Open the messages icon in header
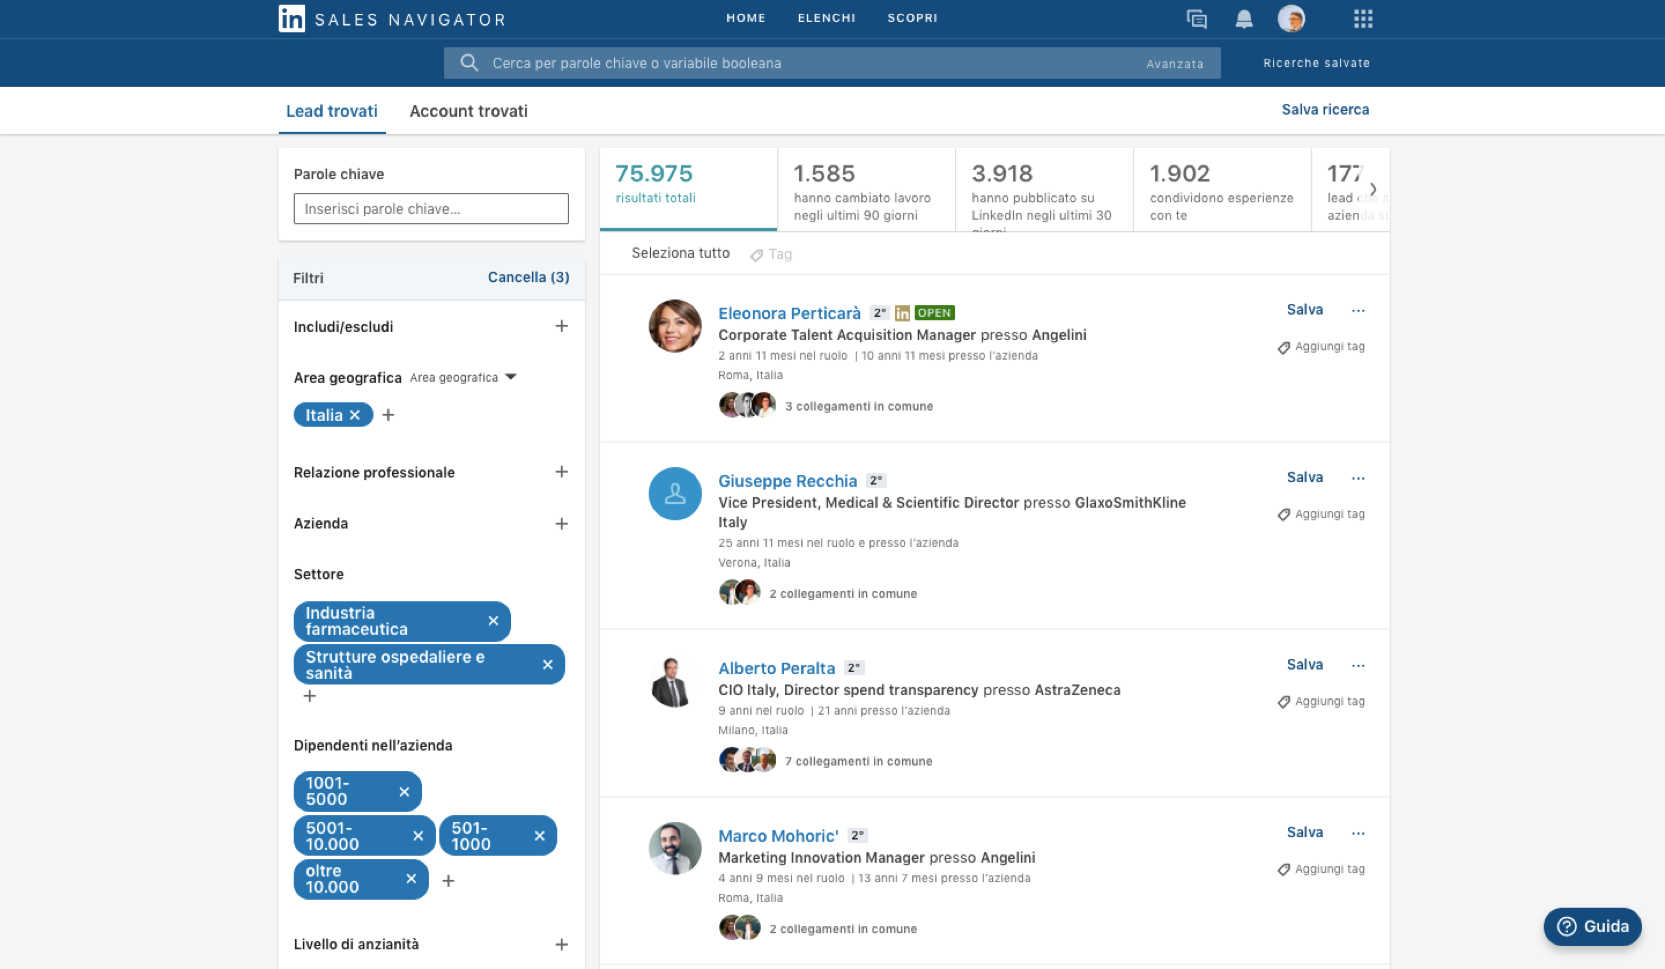1665x969 pixels. [1196, 19]
